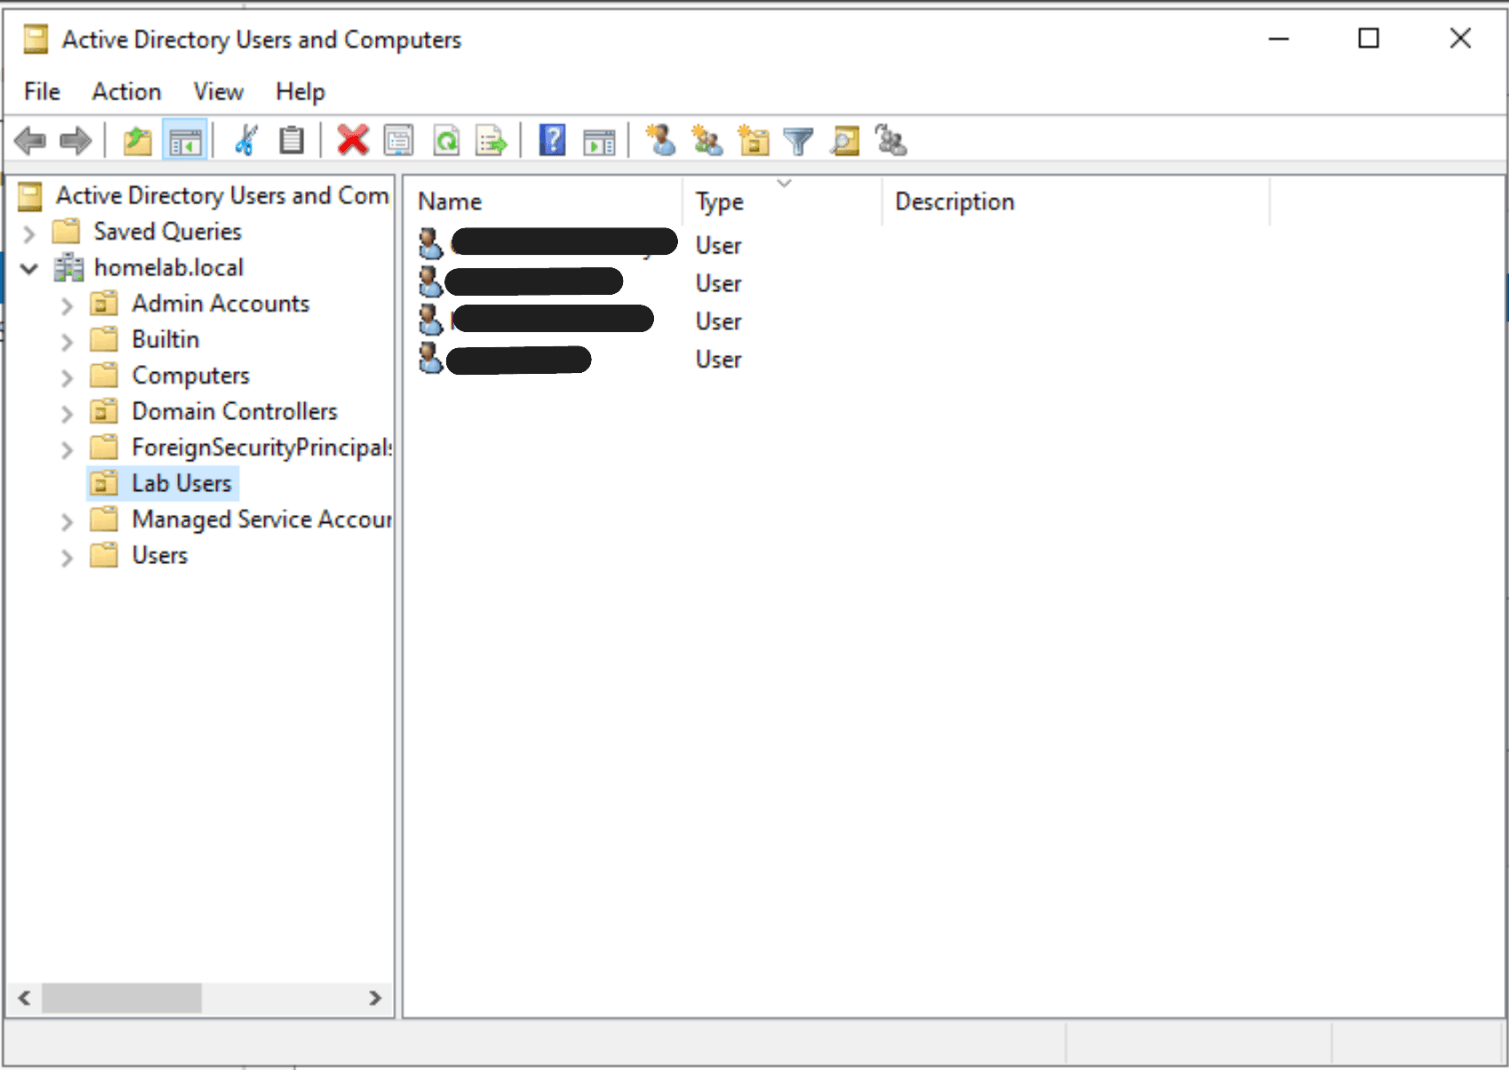
Task: Select the Managed Service Accounts container
Action: 262,520
